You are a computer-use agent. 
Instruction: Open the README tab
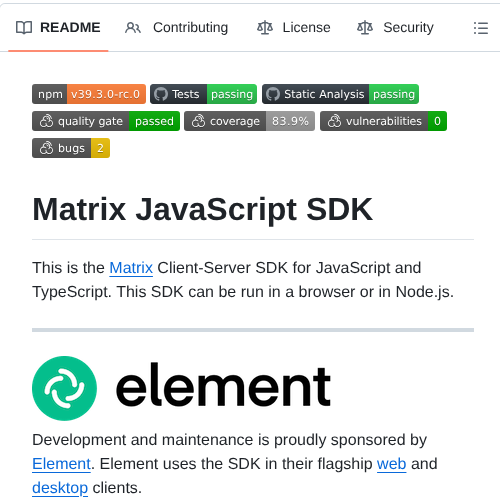[58, 28]
